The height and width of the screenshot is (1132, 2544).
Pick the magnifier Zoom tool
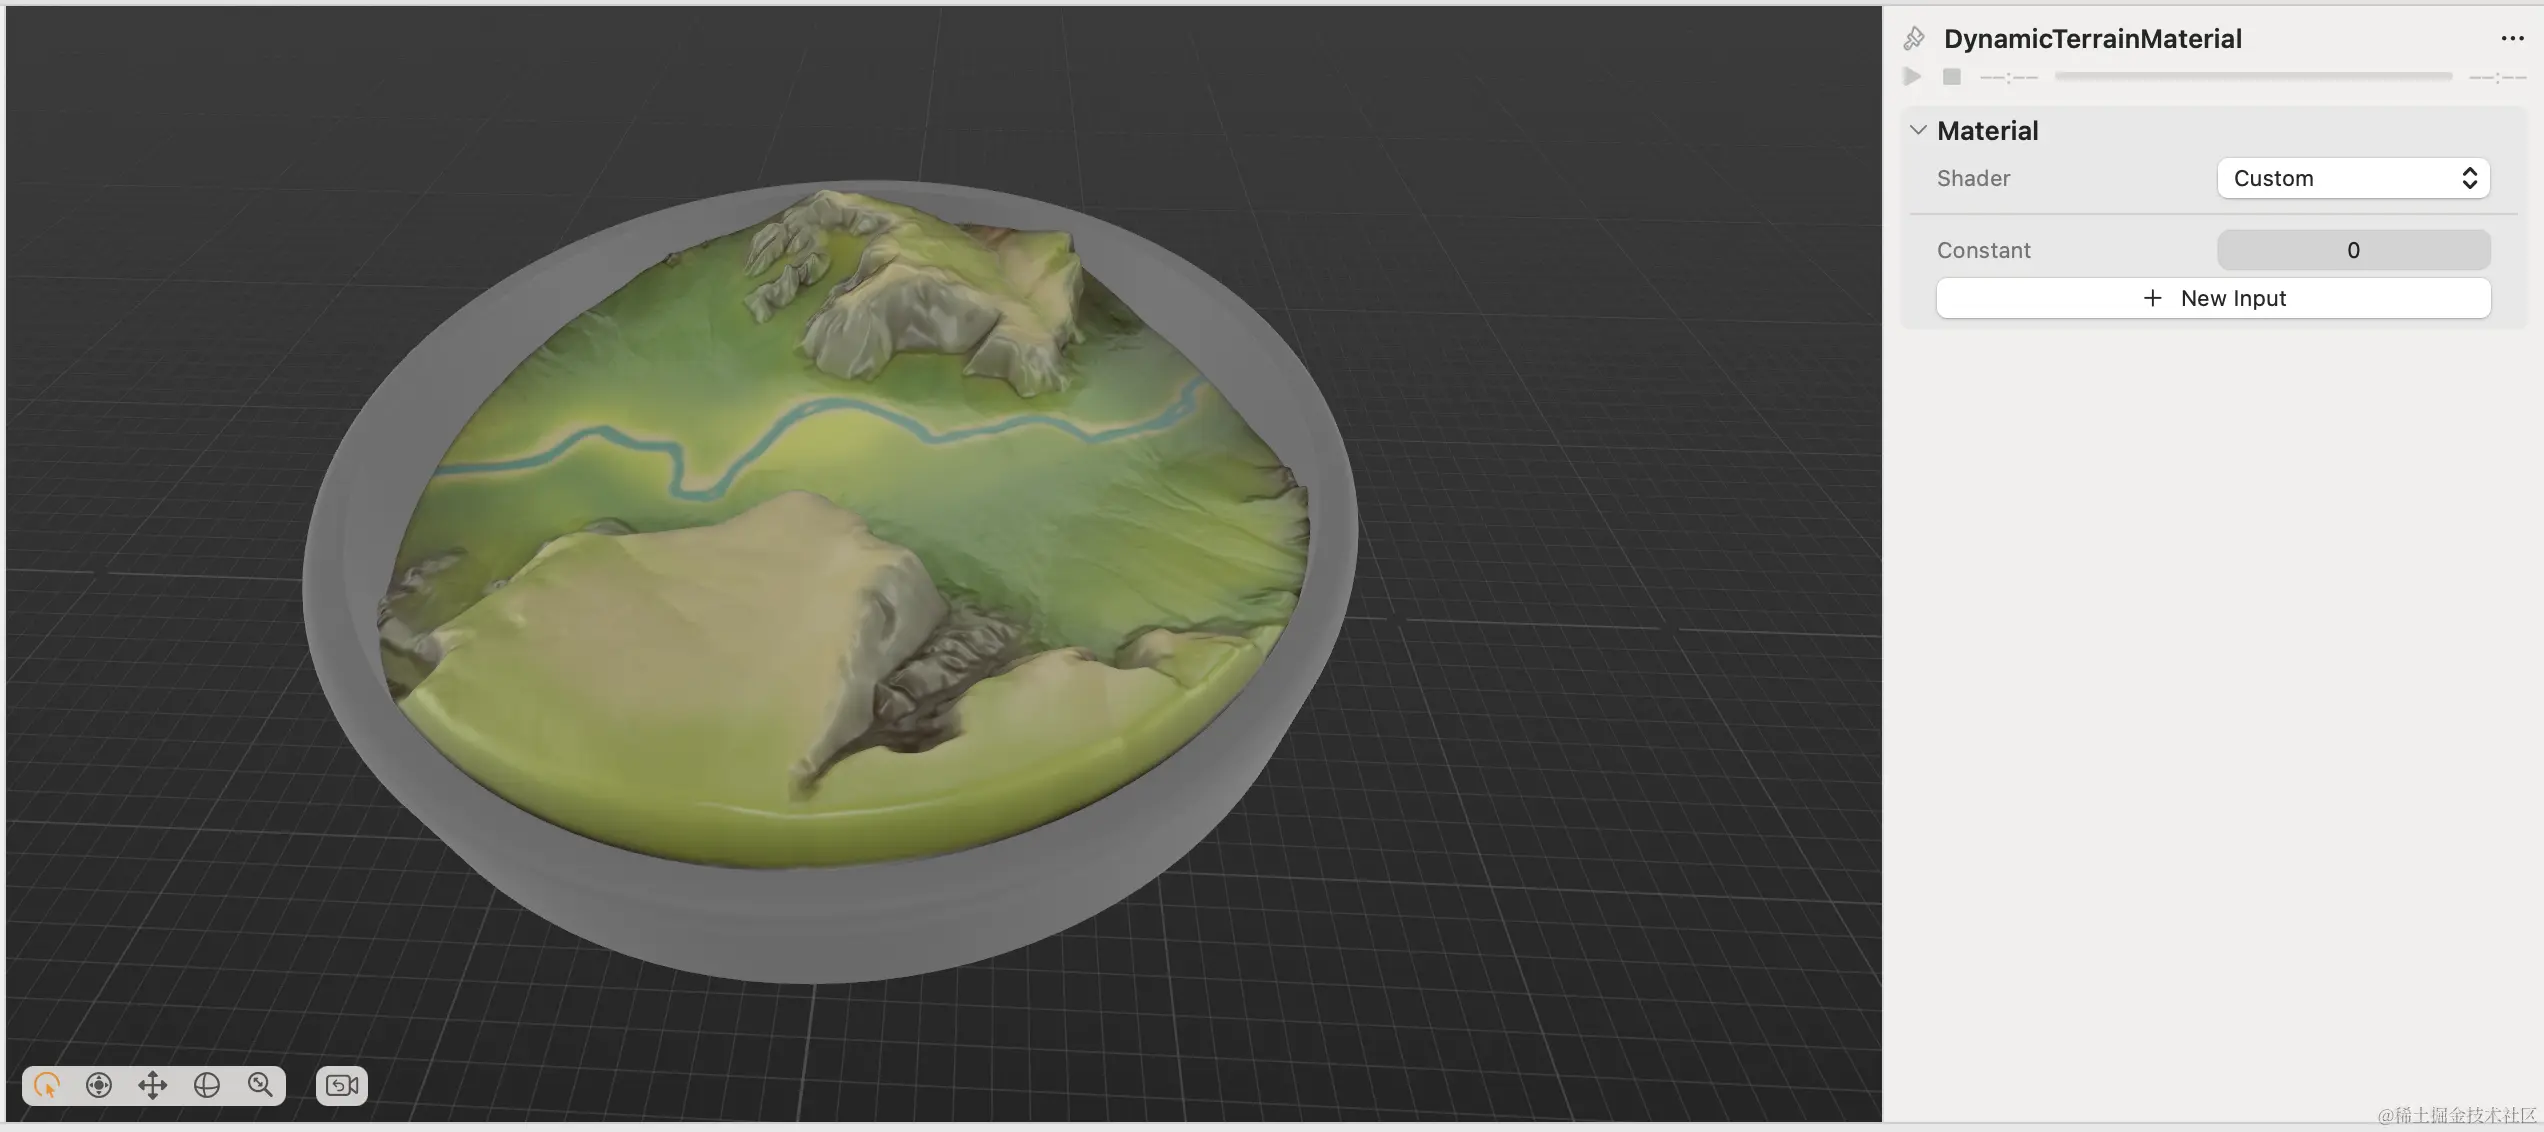point(260,1085)
